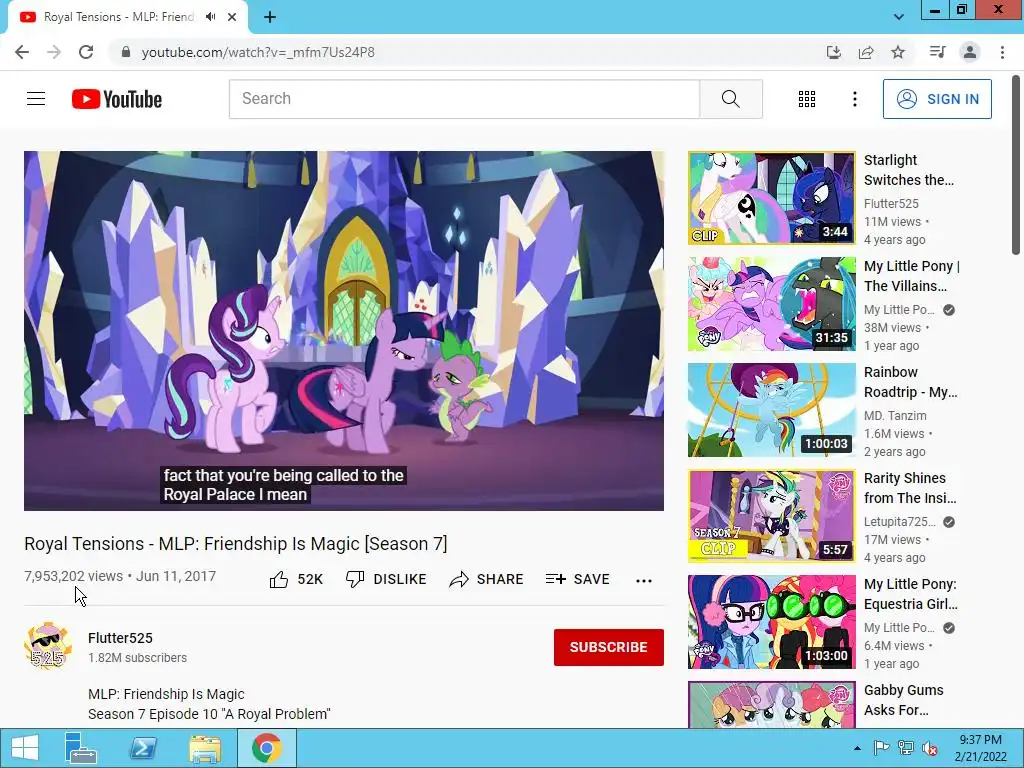Click the DISLIKE thumbs down button
Image resolution: width=1024 pixels, height=768 pixels.
tap(386, 579)
